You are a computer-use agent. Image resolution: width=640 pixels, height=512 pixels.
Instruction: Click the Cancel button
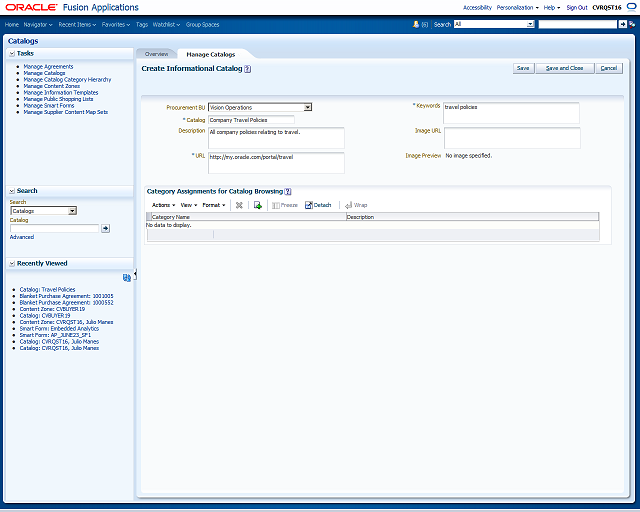609,69
